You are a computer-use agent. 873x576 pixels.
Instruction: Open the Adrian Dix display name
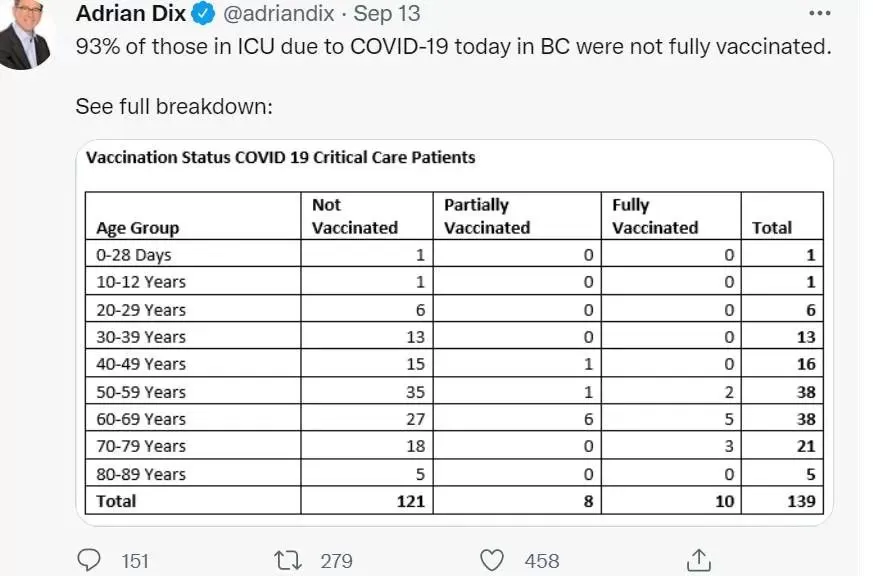pyautogui.click(x=130, y=13)
